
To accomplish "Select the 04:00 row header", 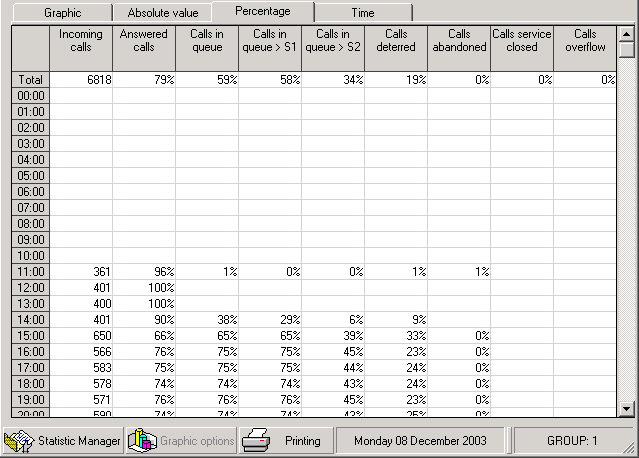I will 31,160.
